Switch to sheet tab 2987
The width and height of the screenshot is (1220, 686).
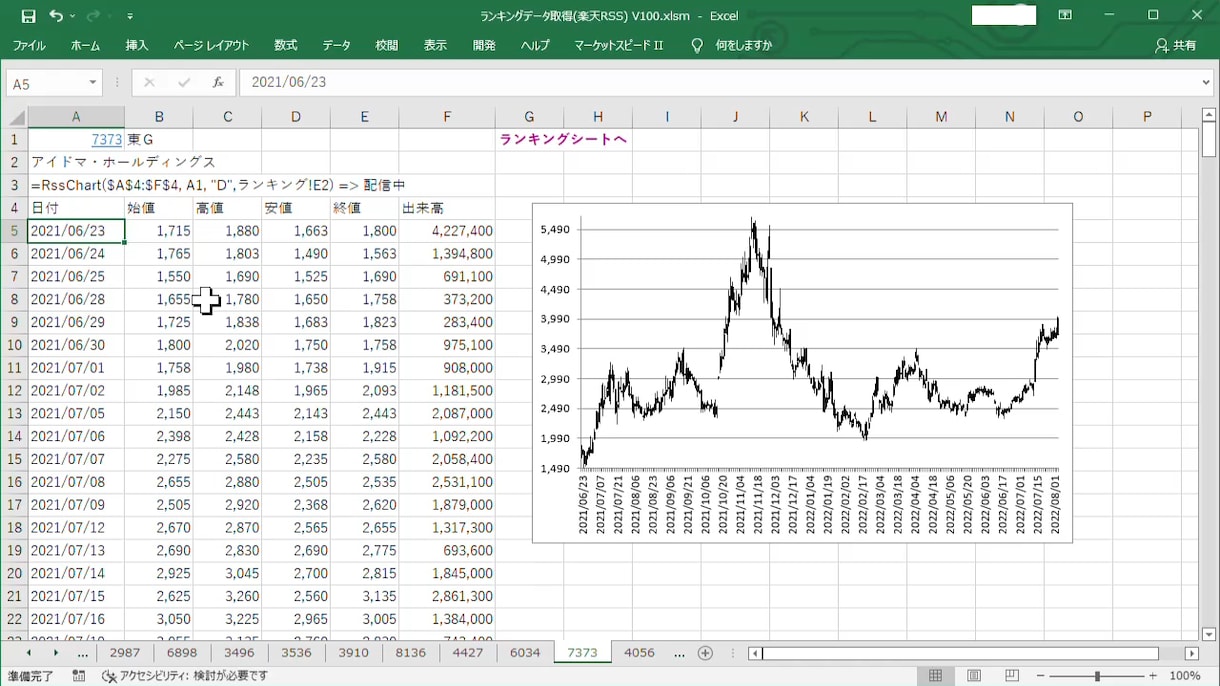(x=125, y=653)
